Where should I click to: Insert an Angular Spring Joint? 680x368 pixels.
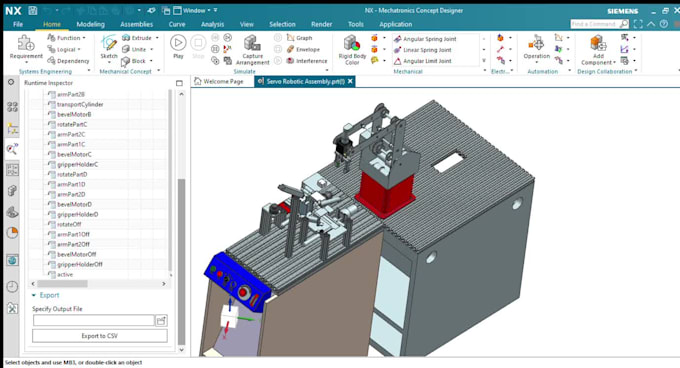coord(425,39)
